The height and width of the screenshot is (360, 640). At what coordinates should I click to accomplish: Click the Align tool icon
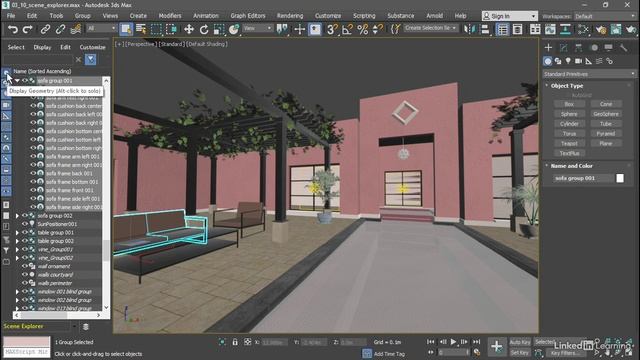pos(485,29)
